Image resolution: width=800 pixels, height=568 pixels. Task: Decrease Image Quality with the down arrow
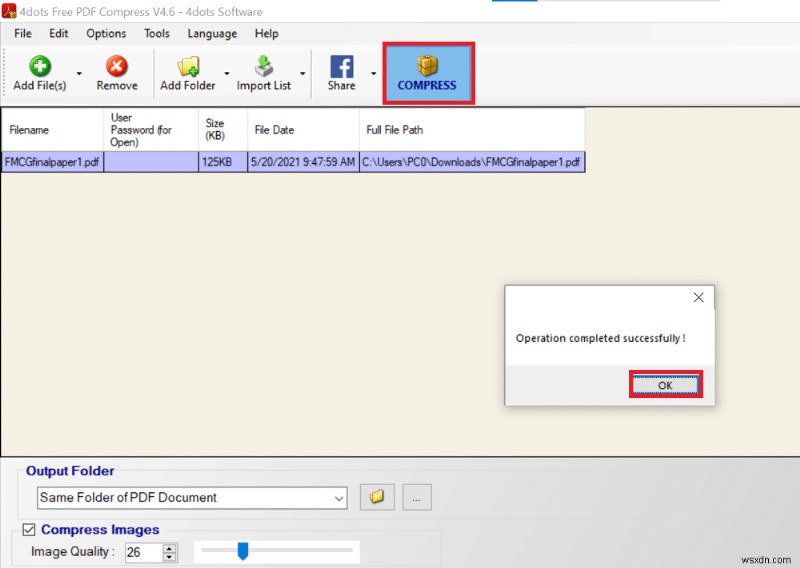point(169,557)
